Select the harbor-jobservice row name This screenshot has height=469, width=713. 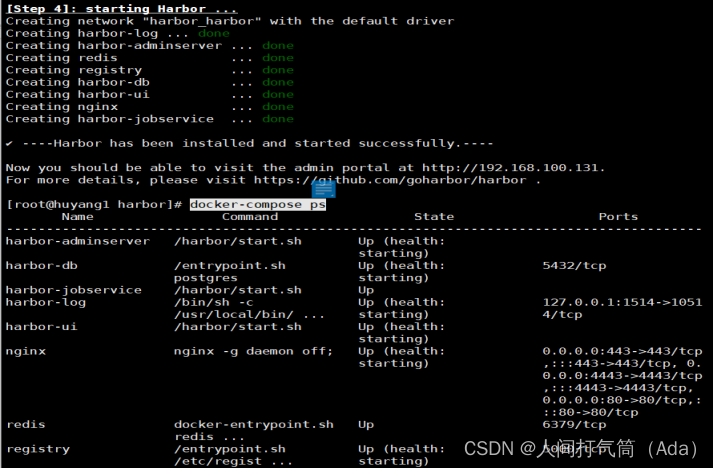(x=74, y=290)
